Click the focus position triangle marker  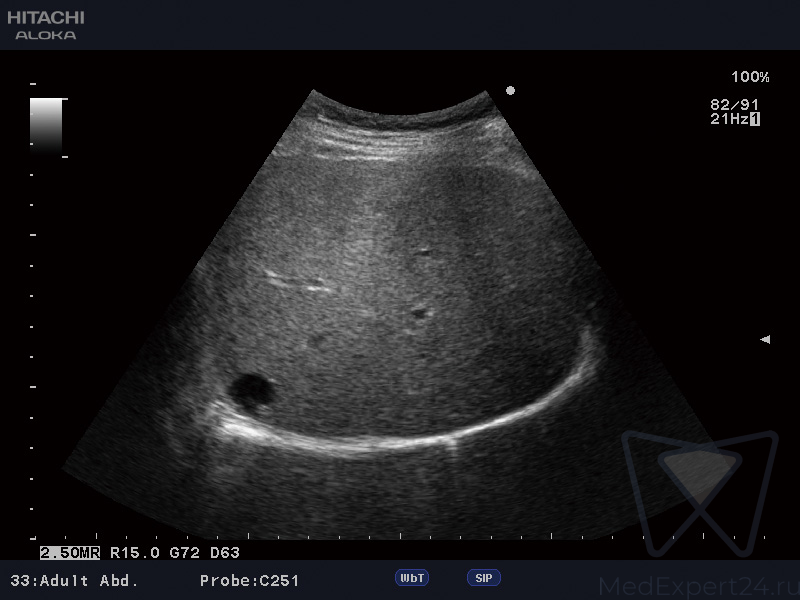(765, 340)
